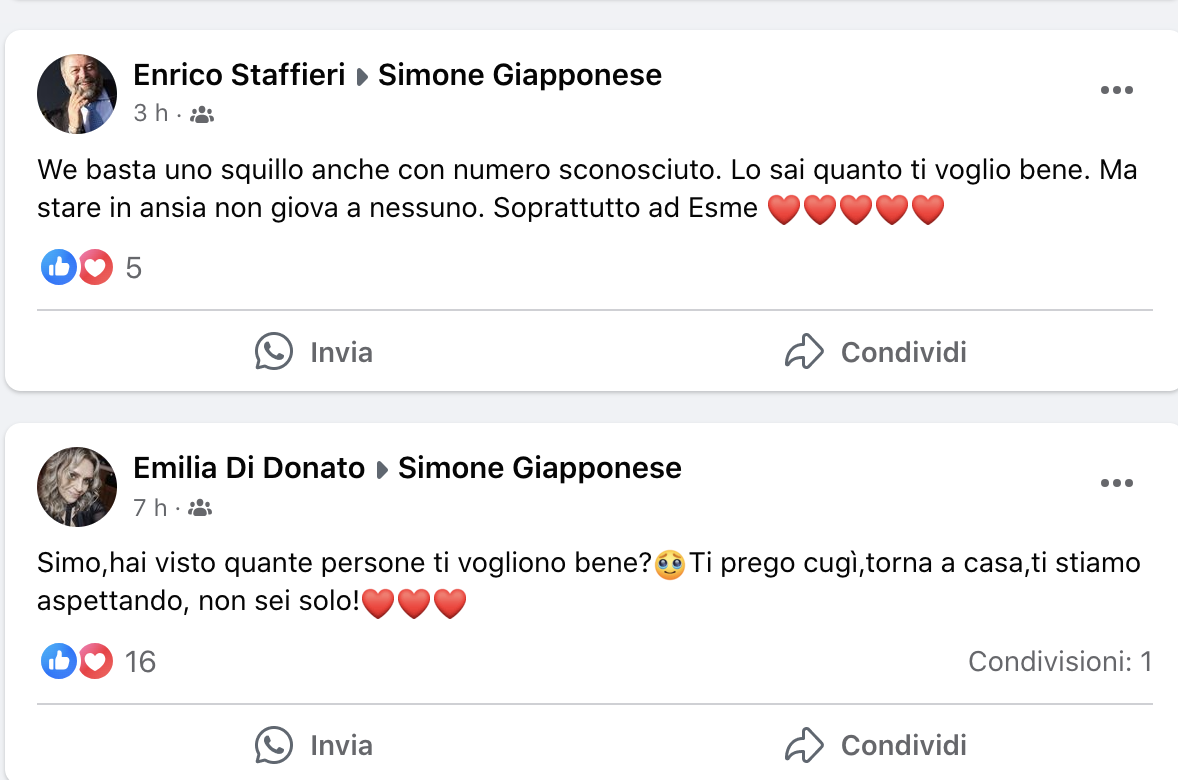Open reaction count 16 on Emilia's post
1178x780 pixels.
pos(141,661)
